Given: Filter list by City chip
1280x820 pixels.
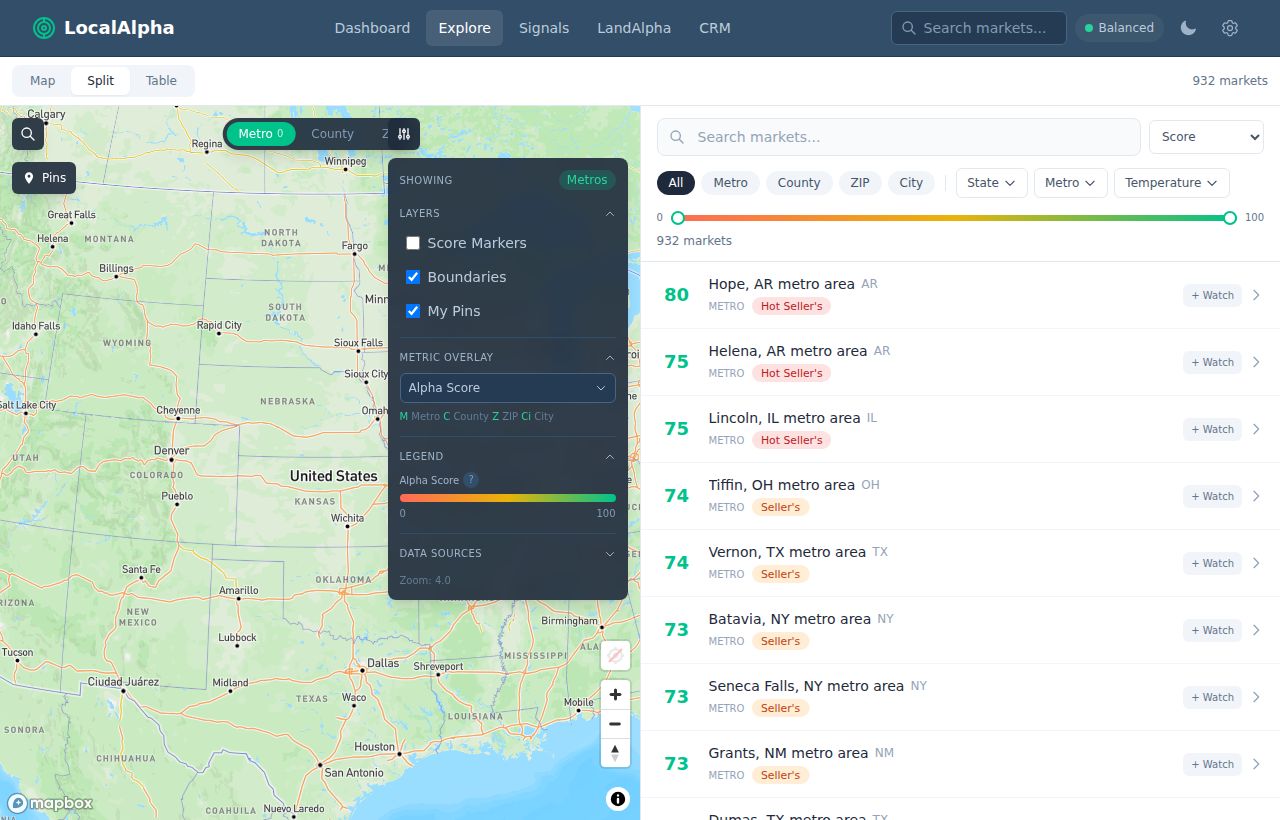Looking at the screenshot, I should point(911,183).
